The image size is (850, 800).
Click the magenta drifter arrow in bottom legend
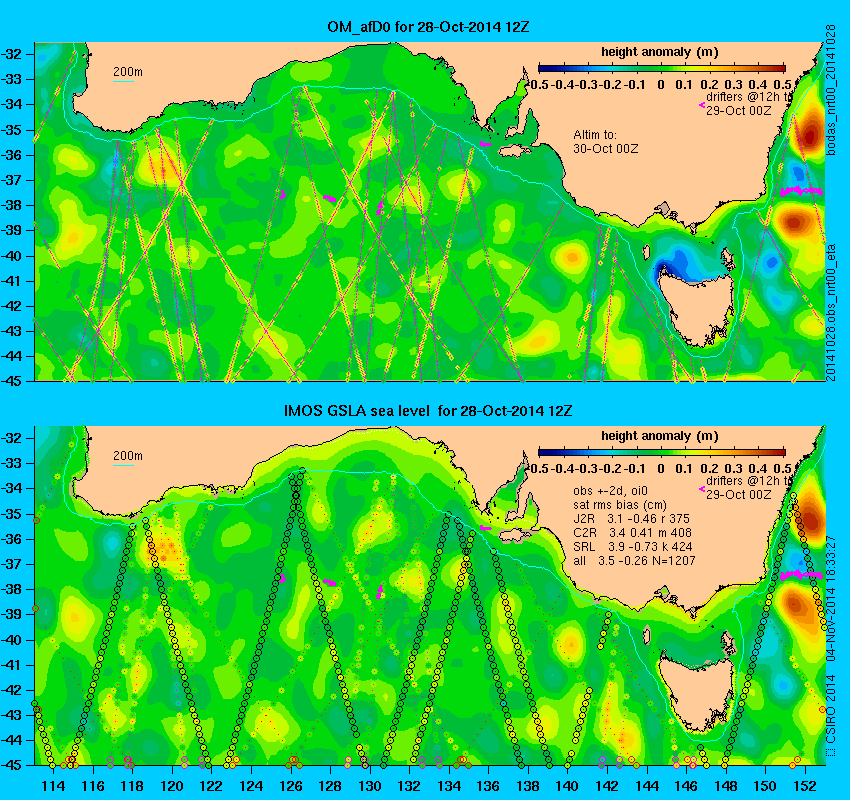[701, 489]
